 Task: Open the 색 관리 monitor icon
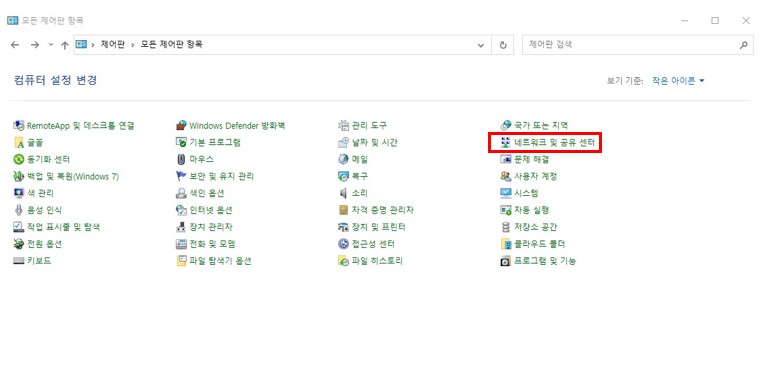(x=19, y=193)
